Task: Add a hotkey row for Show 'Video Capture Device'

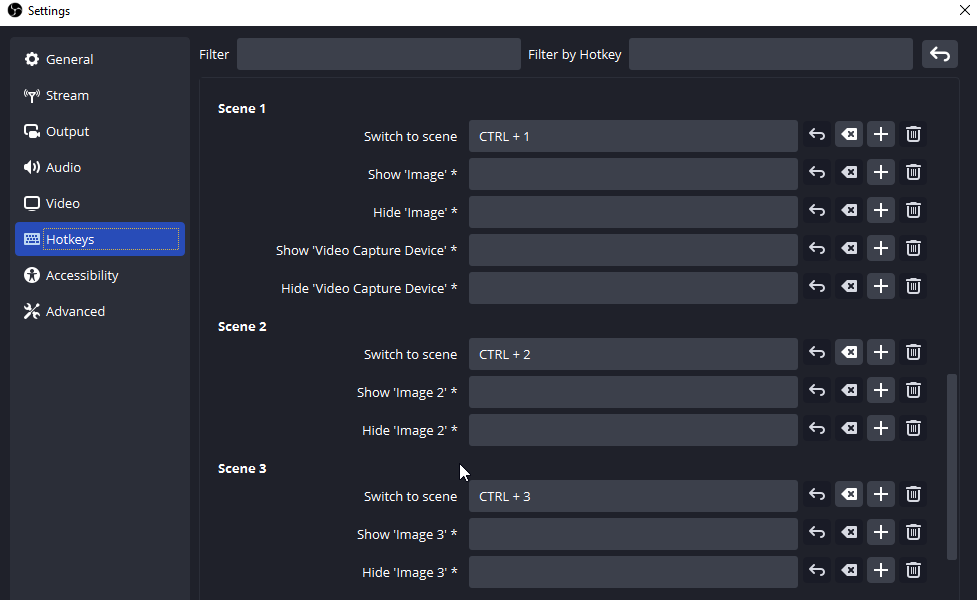Action: tap(880, 249)
